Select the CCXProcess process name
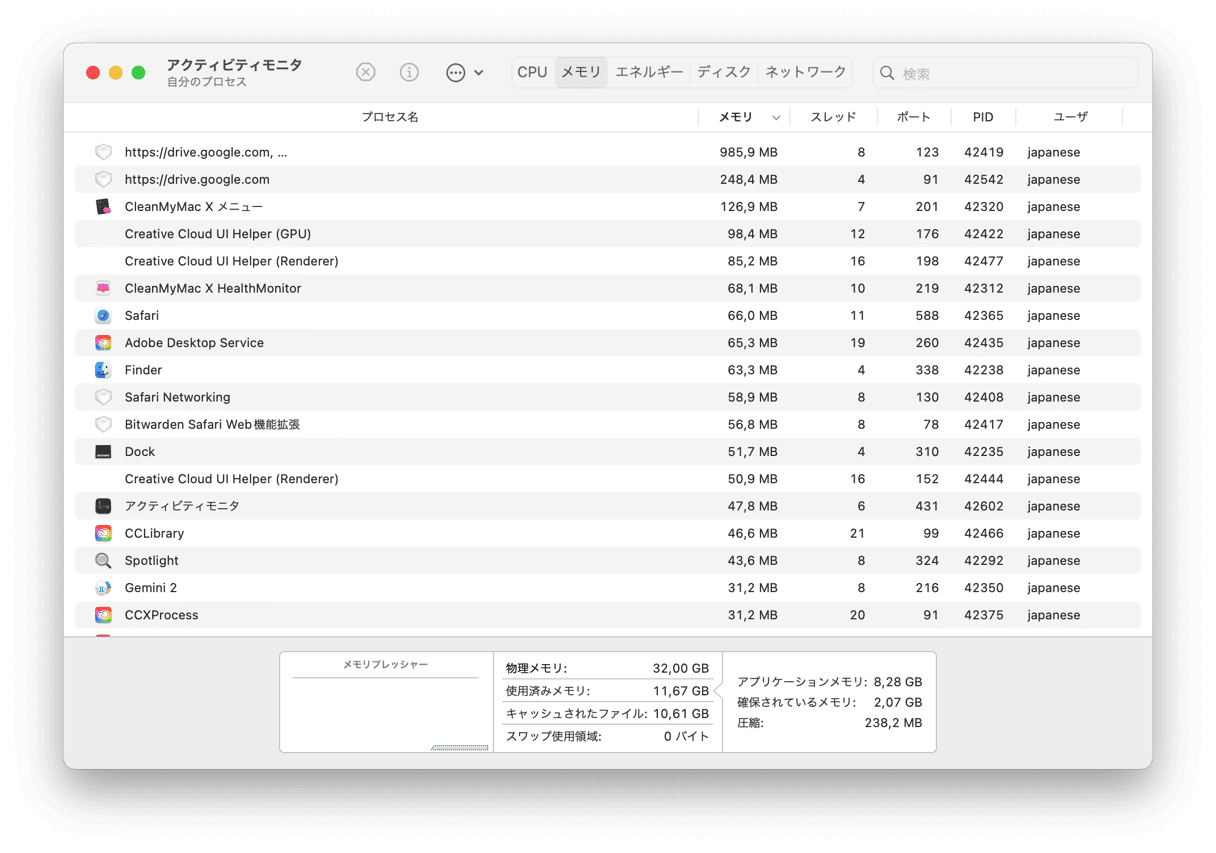Screen dimensions: 1216x853 pyautogui.click(x=161, y=615)
